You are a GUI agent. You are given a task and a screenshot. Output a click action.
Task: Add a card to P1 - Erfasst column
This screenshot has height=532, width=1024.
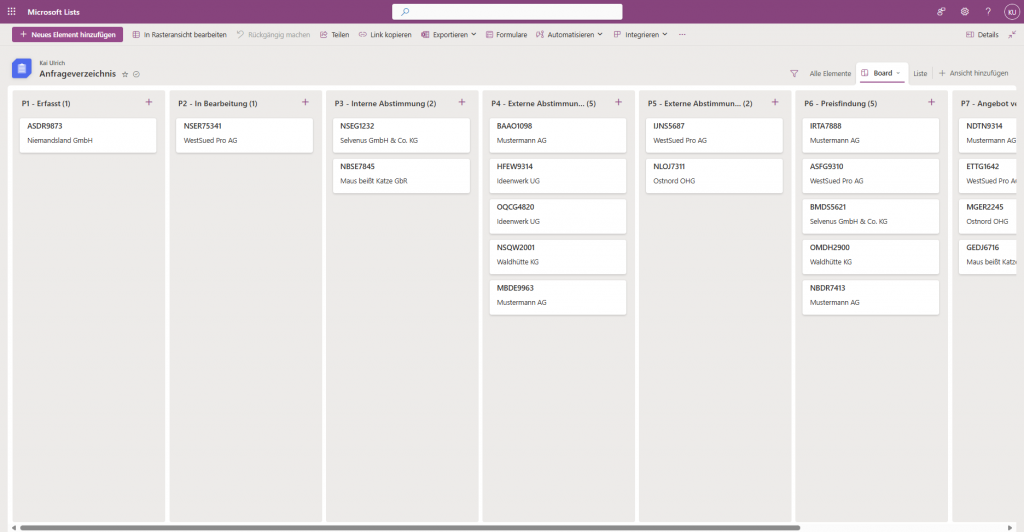(x=149, y=102)
